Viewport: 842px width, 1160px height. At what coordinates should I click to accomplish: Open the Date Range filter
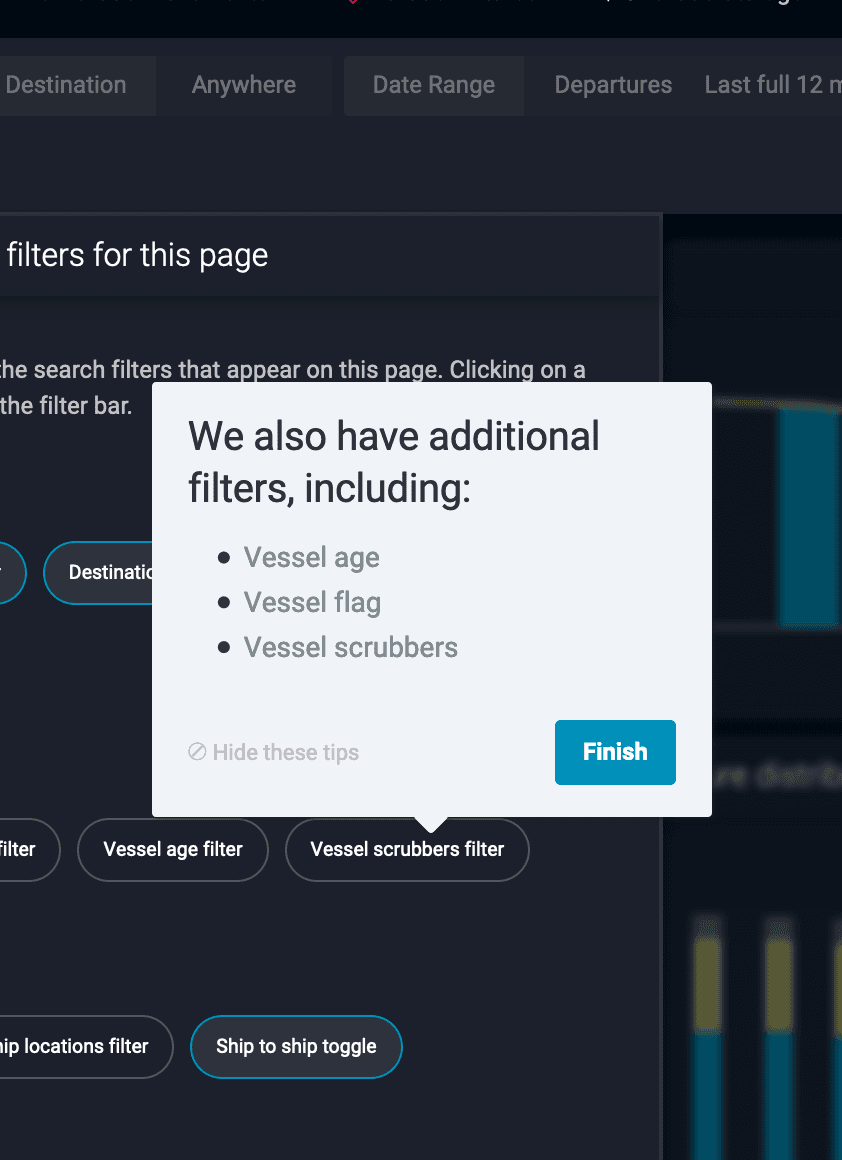(434, 85)
